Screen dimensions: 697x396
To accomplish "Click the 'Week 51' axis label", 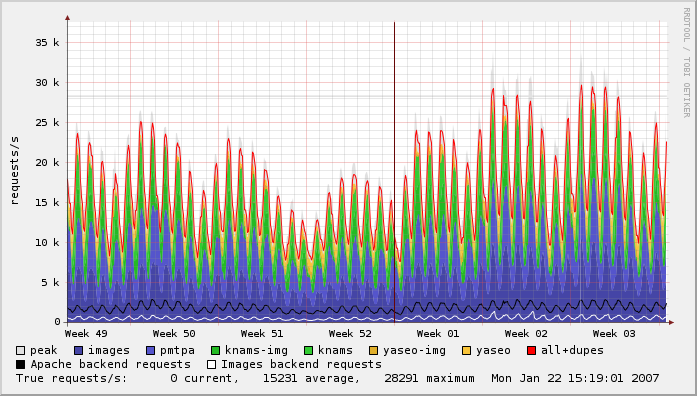I will (262, 334).
